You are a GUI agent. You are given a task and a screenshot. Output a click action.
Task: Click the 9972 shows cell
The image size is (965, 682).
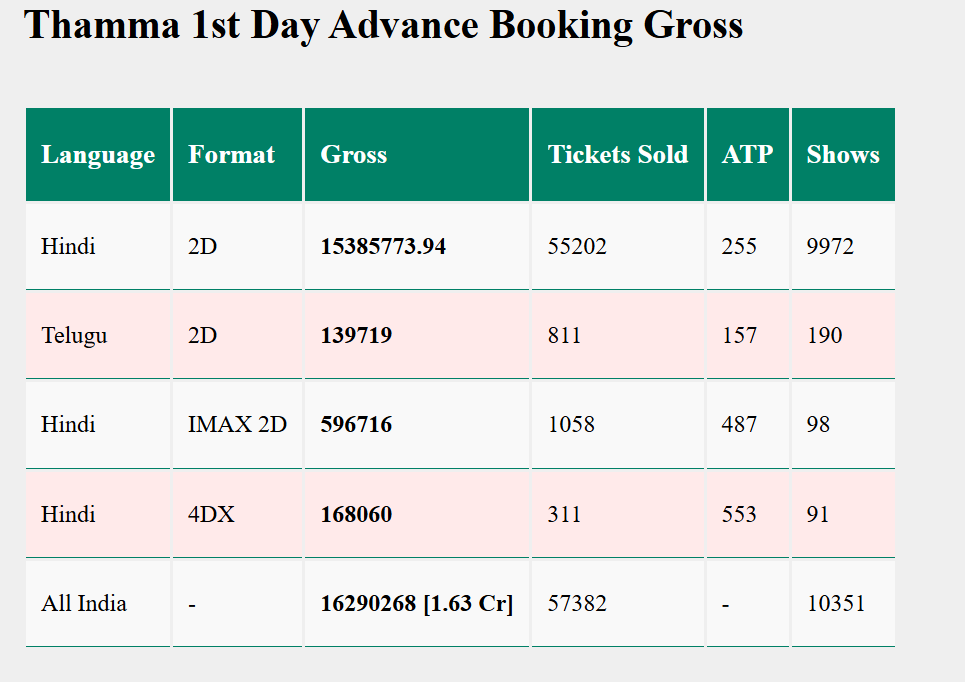(x=830, y=246)
